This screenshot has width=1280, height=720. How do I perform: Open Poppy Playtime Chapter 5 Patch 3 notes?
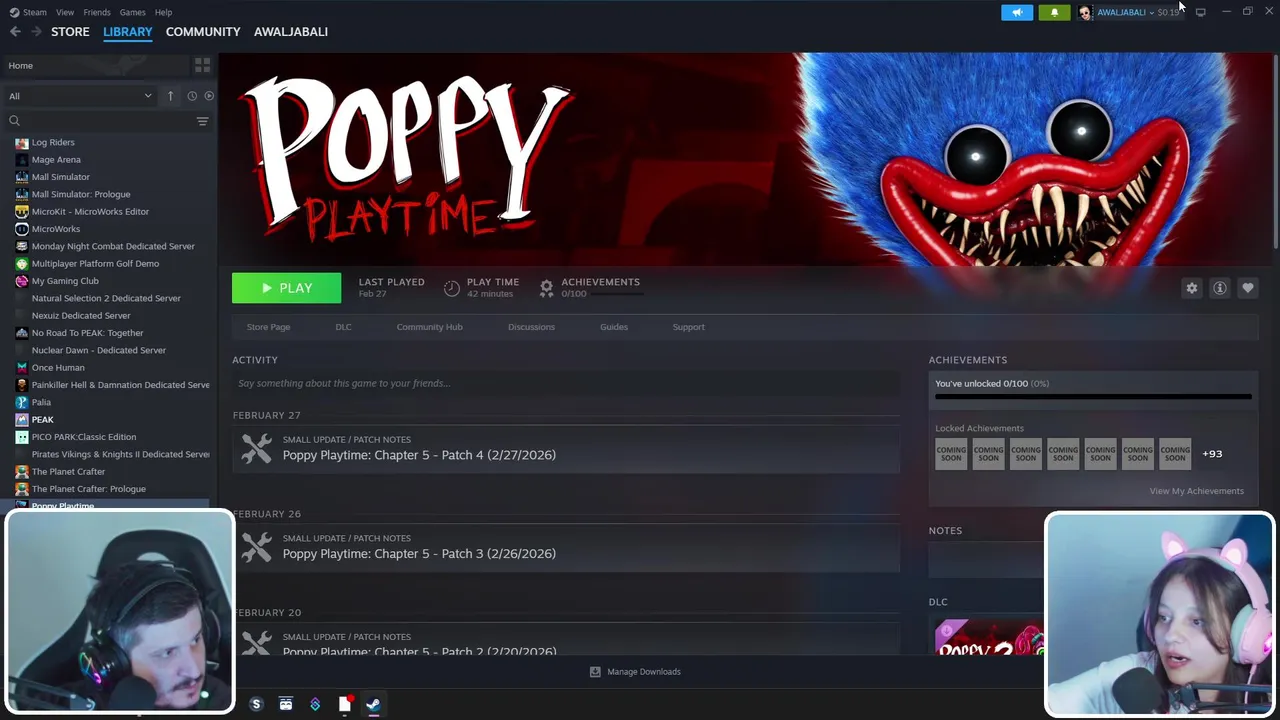click(419, 554)
